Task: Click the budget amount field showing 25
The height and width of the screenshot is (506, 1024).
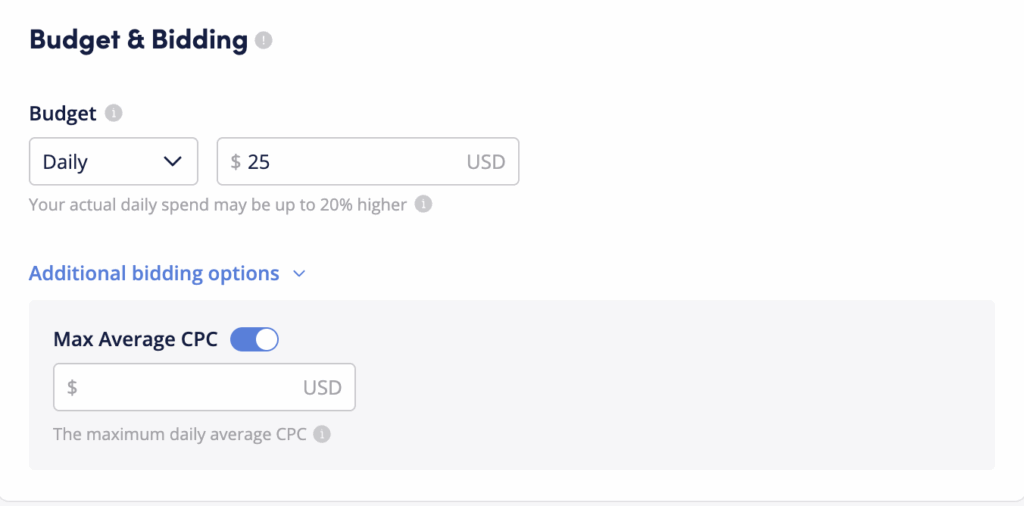Action: click(350, 162)
